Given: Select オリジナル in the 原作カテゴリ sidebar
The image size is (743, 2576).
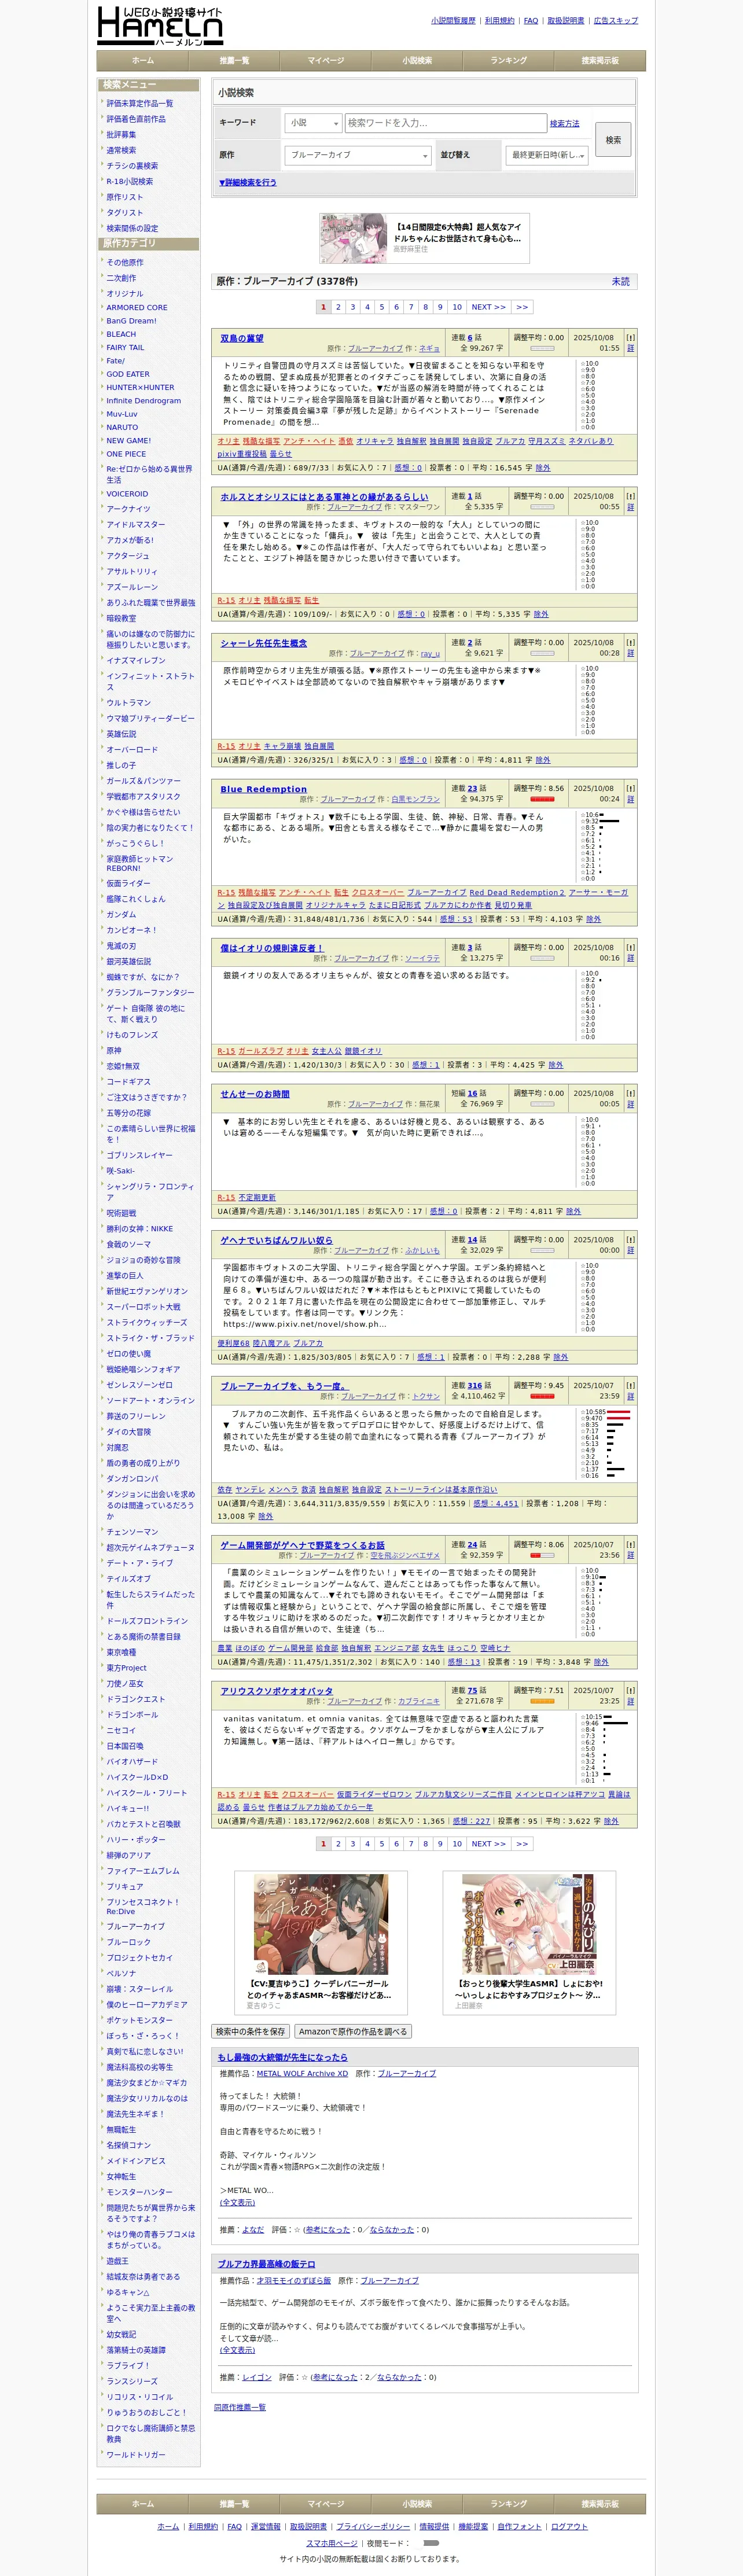Looking at the screenshot, I should coord(125,293).
